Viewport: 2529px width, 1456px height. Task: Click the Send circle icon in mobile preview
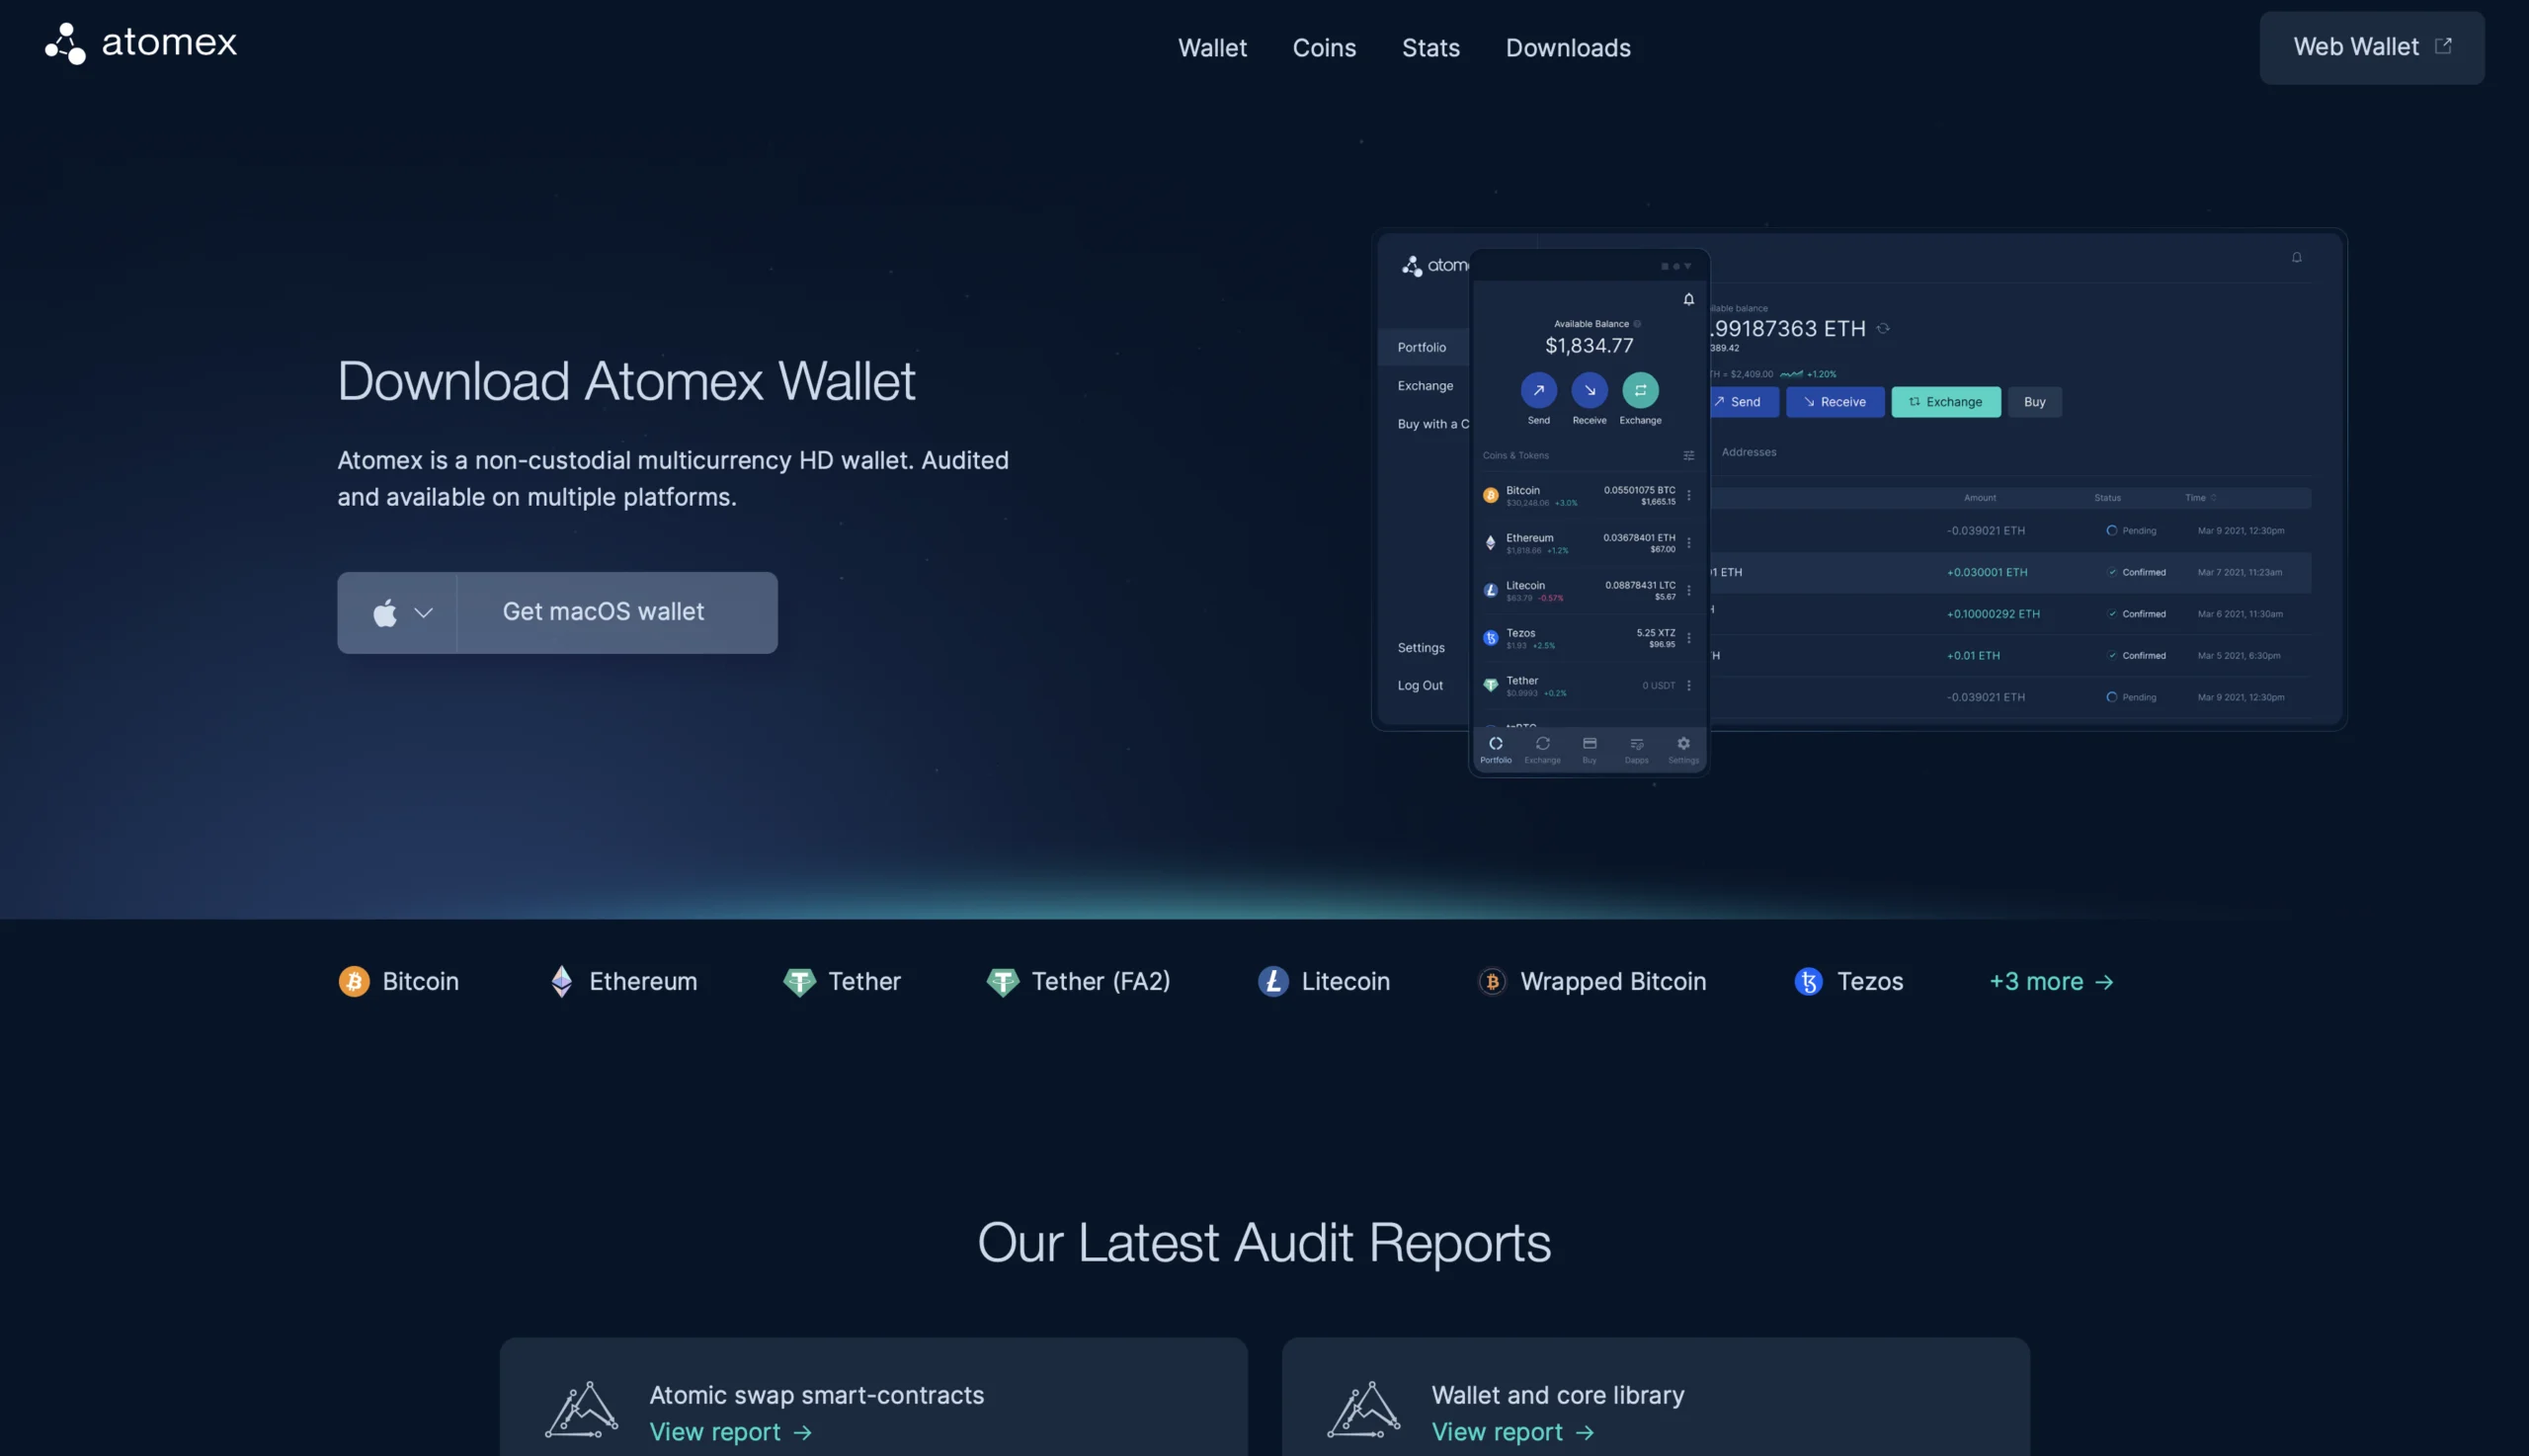tap(1538, 390)
